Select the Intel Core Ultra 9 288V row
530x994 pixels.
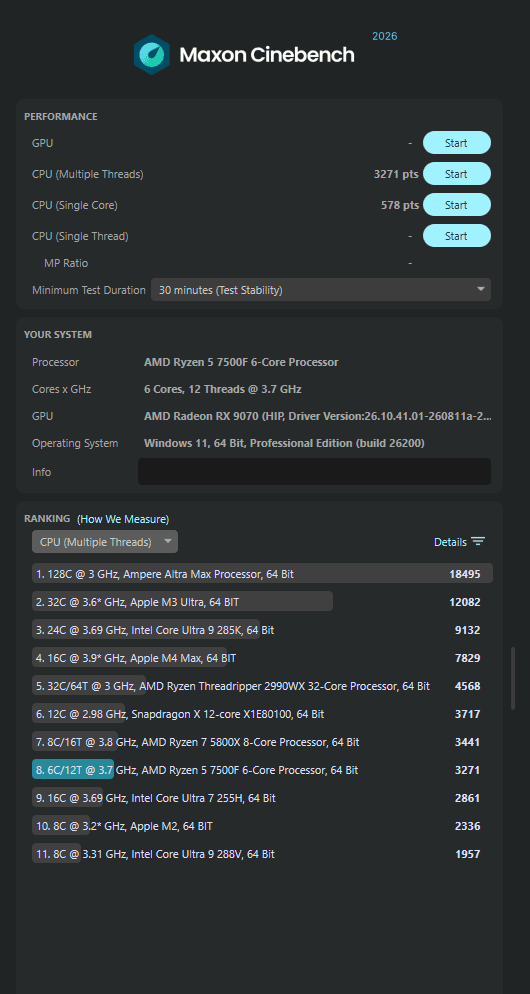tap(262, 854)
